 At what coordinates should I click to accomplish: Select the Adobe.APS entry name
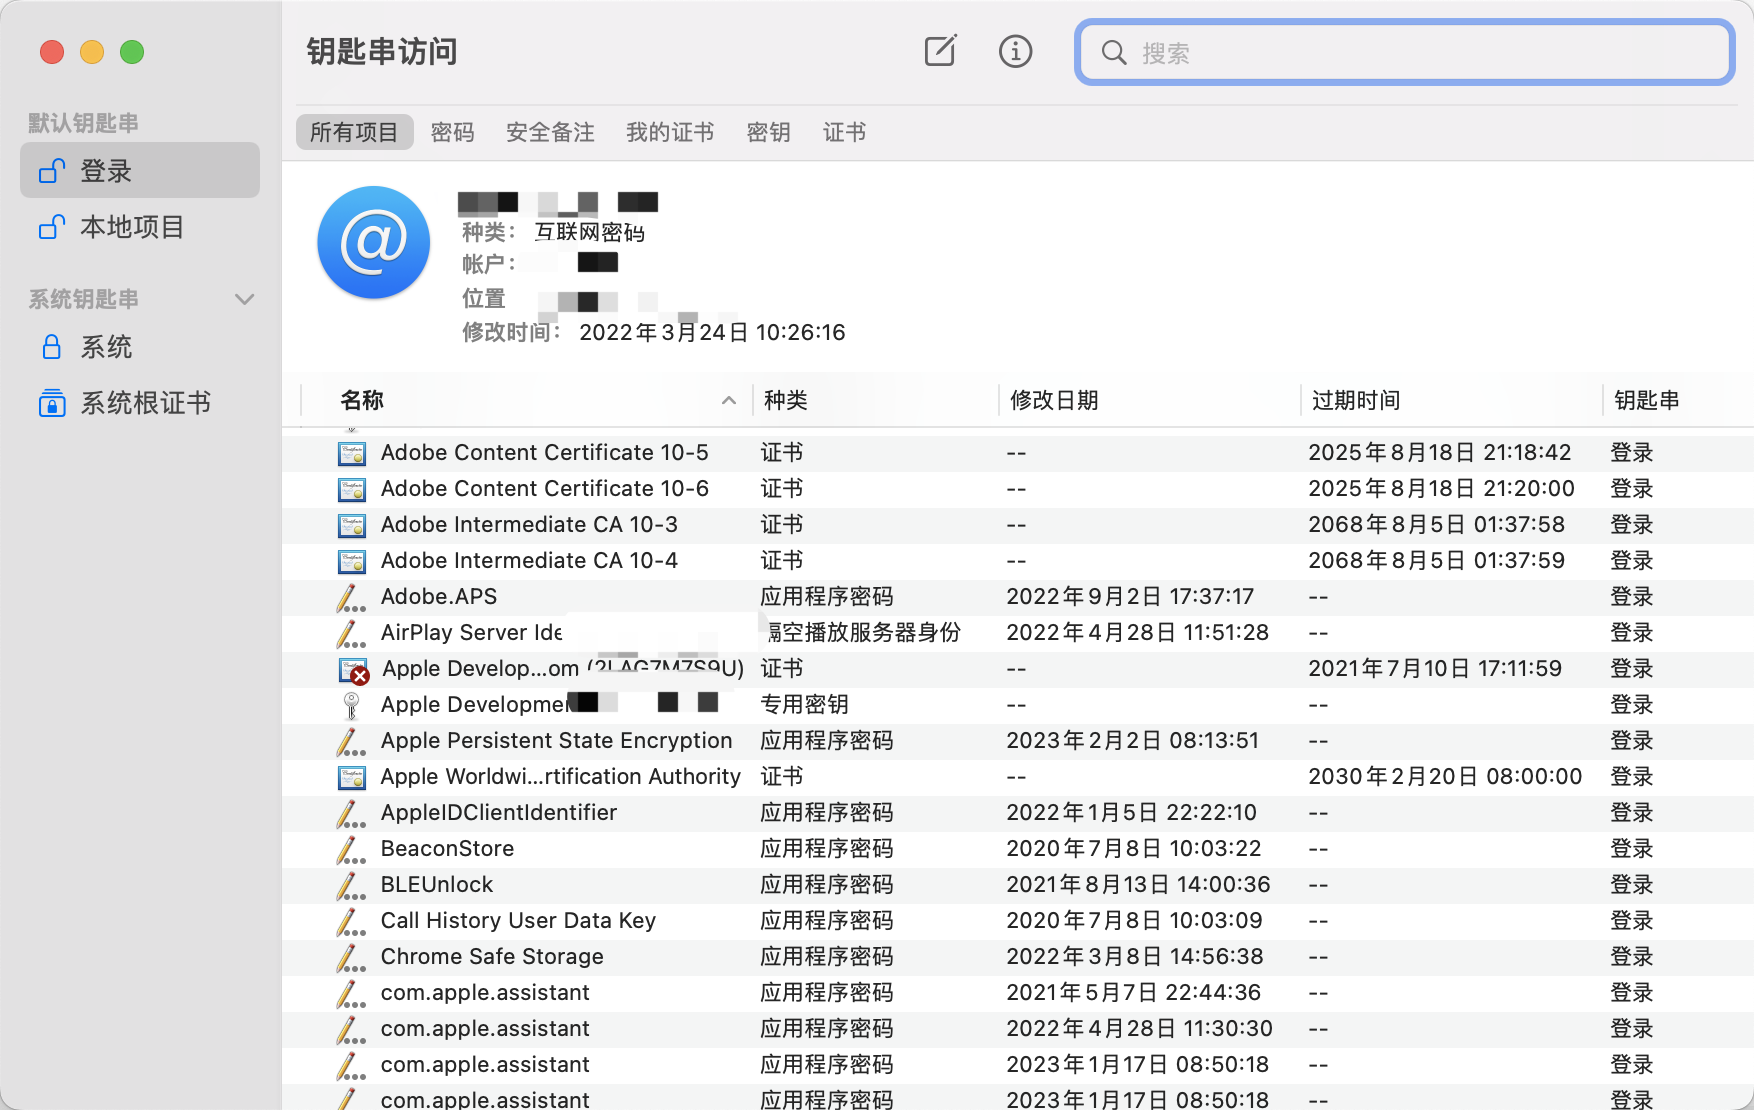click(438, 596)
